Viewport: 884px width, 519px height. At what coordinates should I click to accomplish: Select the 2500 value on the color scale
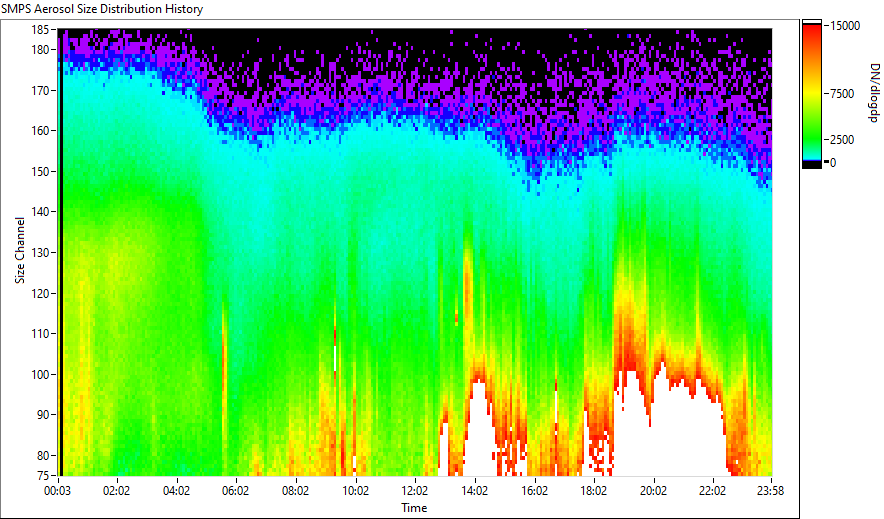click(x=842, y=140)
